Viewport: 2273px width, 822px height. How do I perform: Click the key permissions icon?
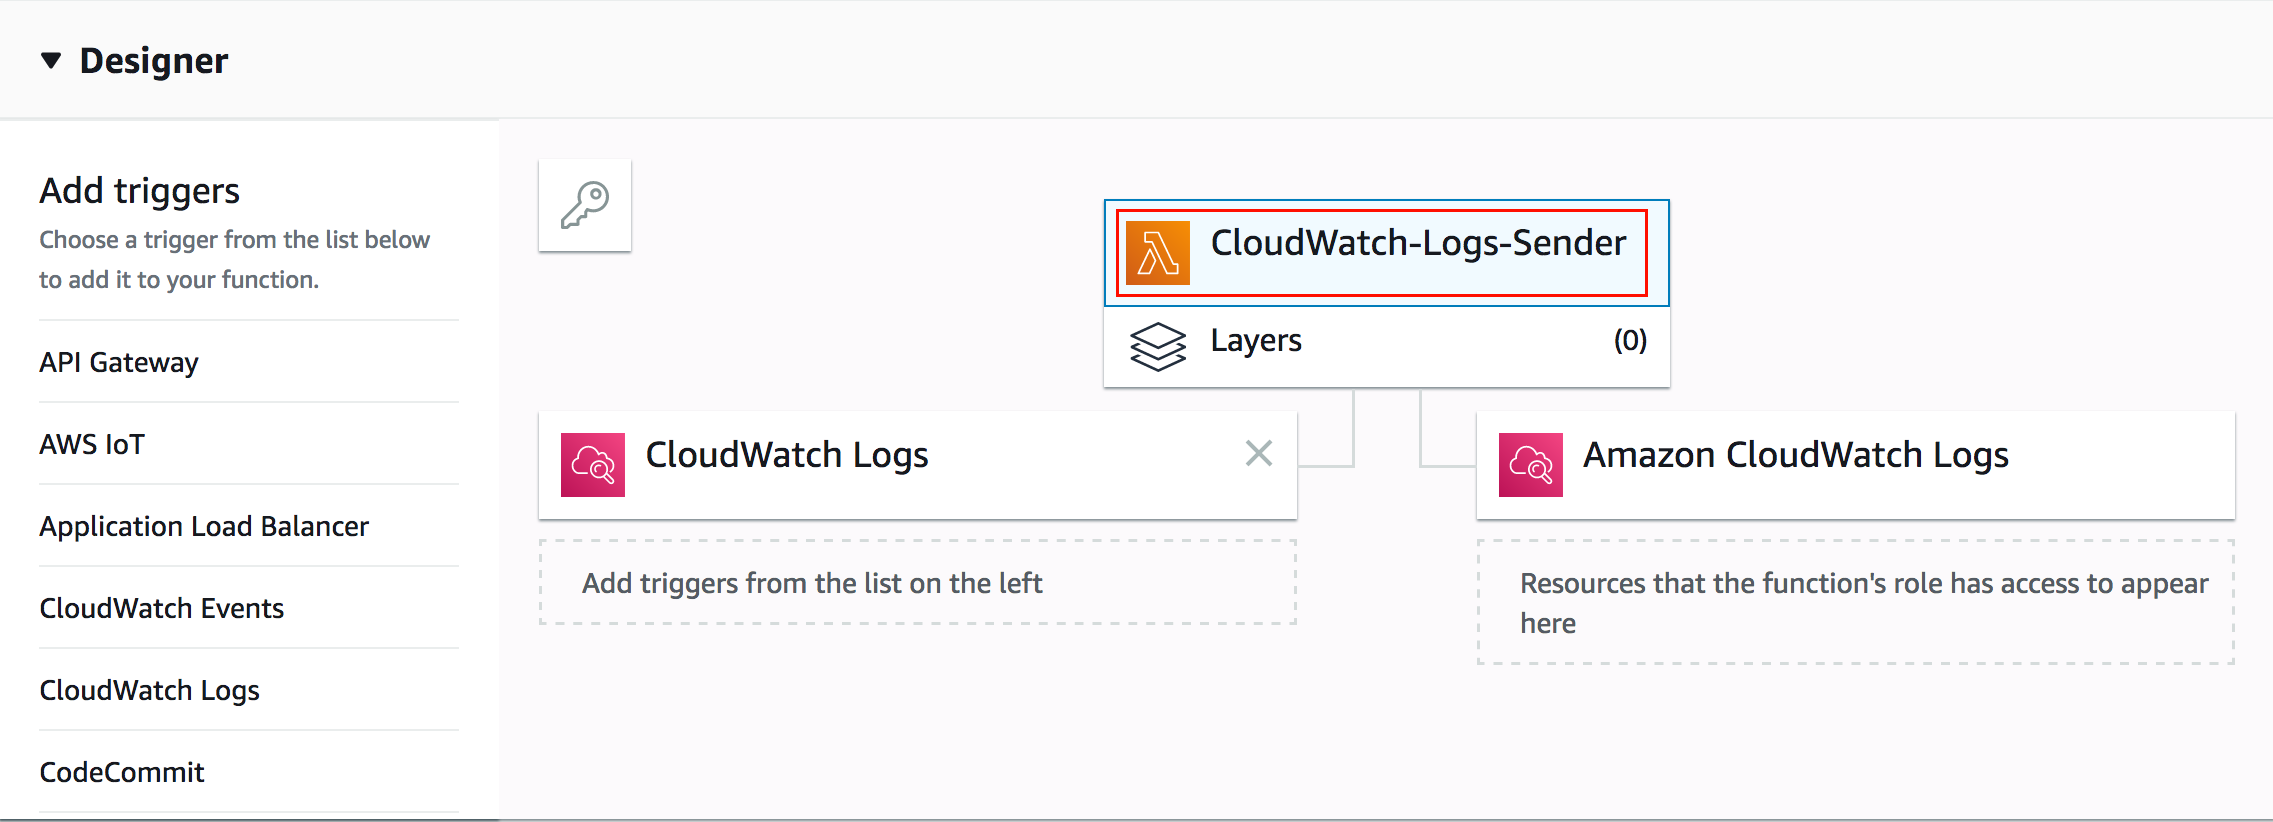click(585, 205)
